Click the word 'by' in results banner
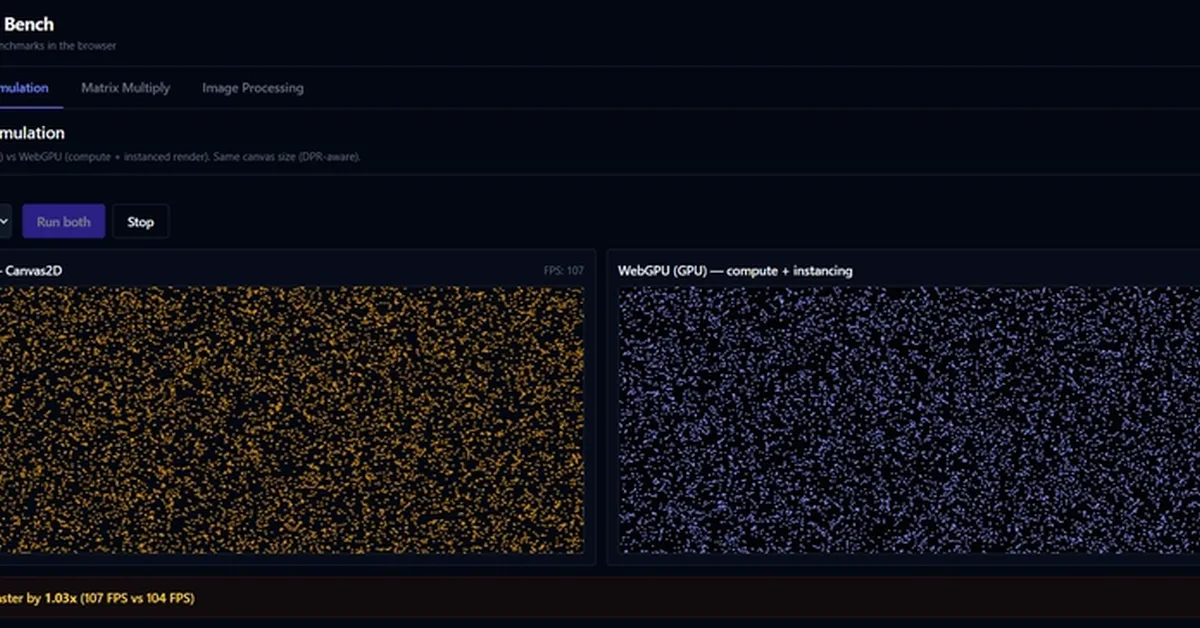Screen dimensions: 1200x628 click(x=33, y=598)
